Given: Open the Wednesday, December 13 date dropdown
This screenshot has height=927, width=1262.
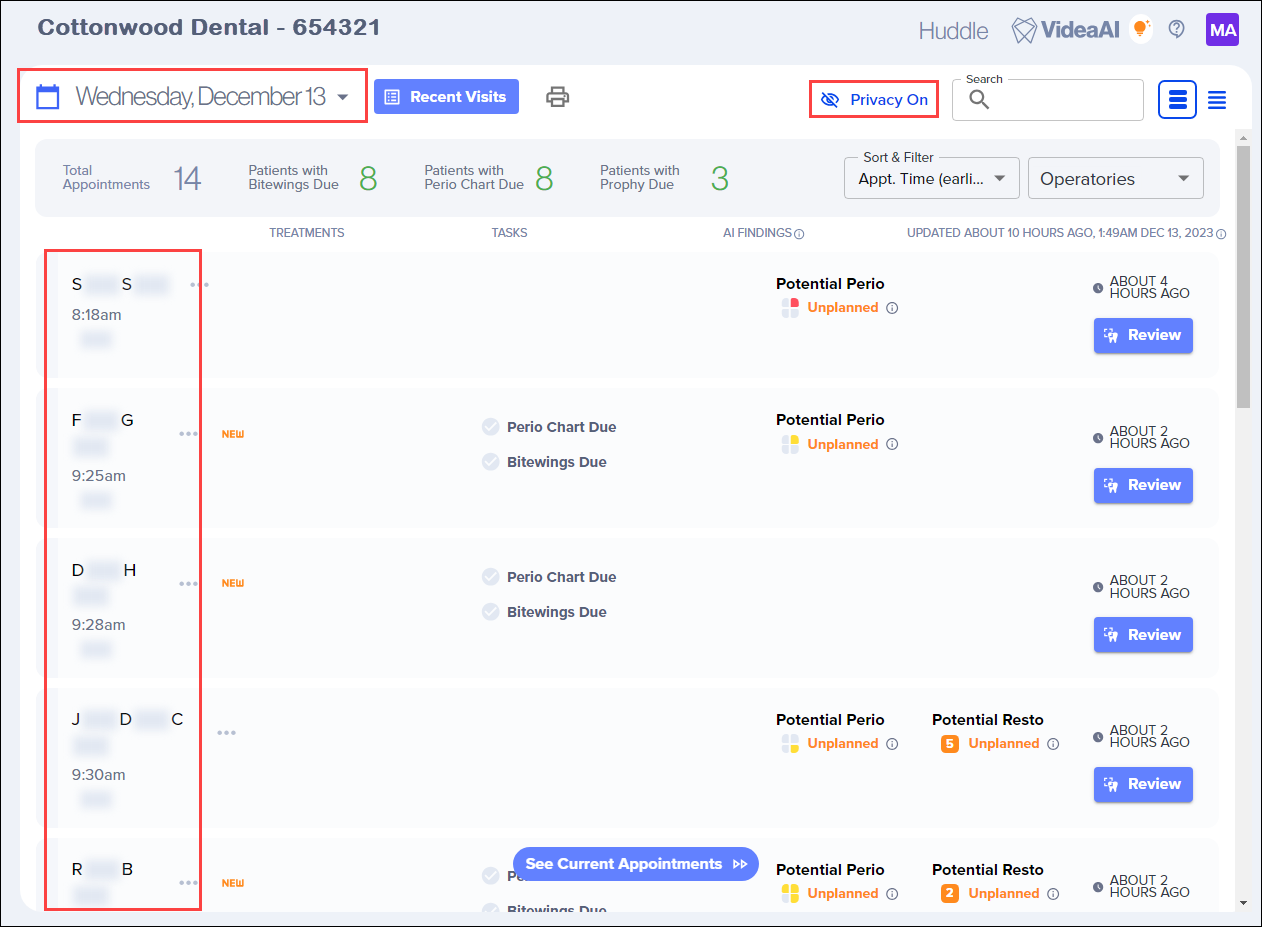Looking at the screenshot, I should pyautogui.click(x=343, y=97).
